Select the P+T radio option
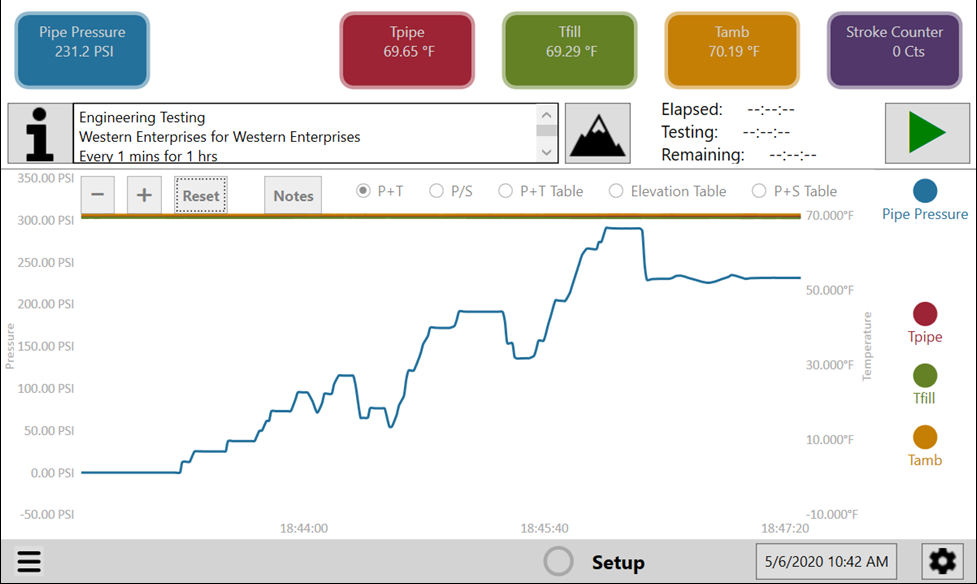This screenshot has height=584, width=977. click(x=364, y=191)
